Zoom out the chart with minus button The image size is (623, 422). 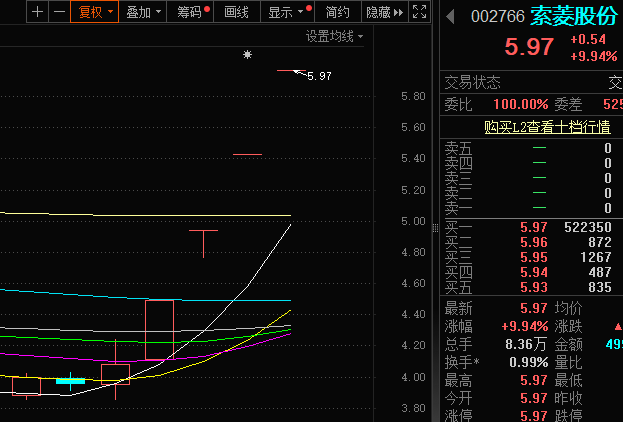[59, 12]
